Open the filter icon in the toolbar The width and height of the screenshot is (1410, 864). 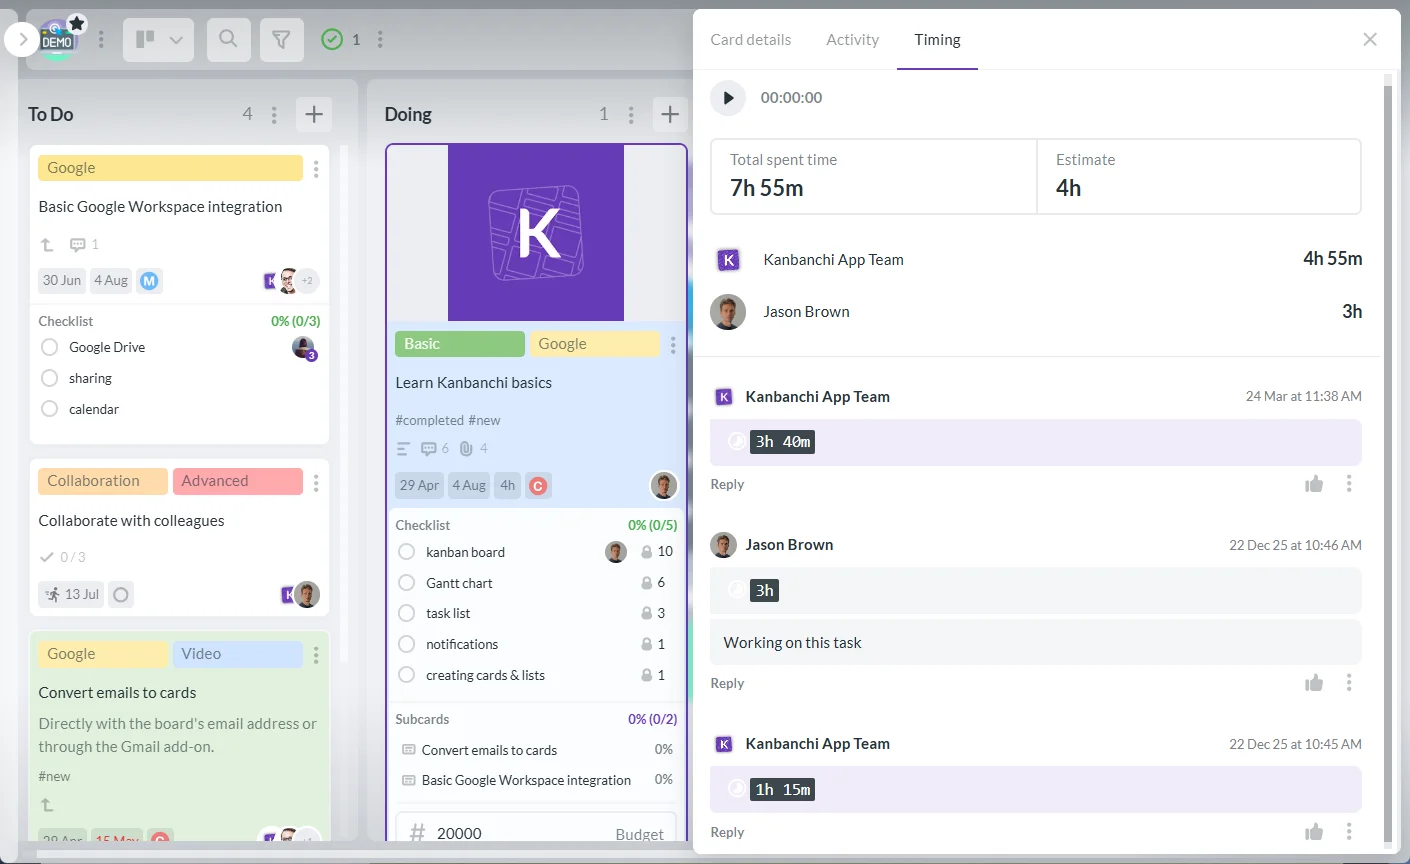click(x=282, y=39)
